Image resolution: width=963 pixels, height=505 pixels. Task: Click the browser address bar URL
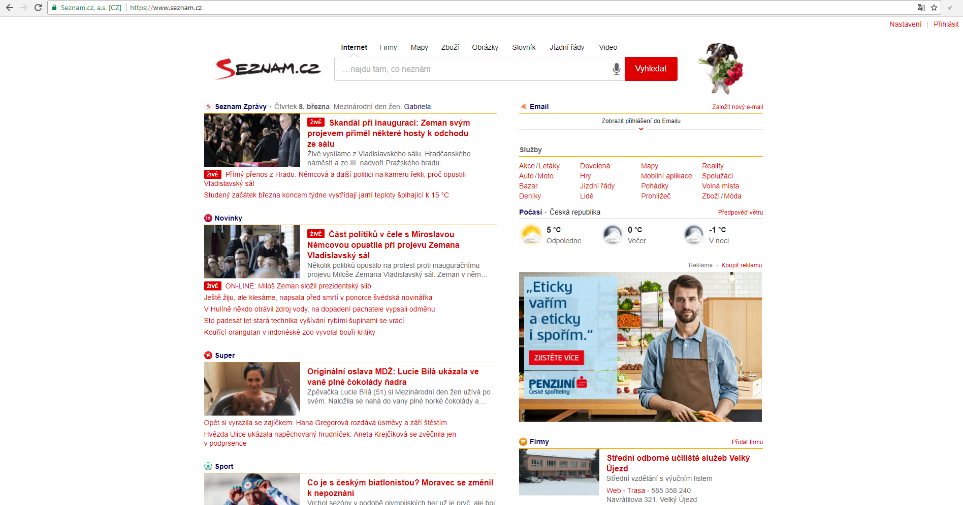(x=166, y=7)
